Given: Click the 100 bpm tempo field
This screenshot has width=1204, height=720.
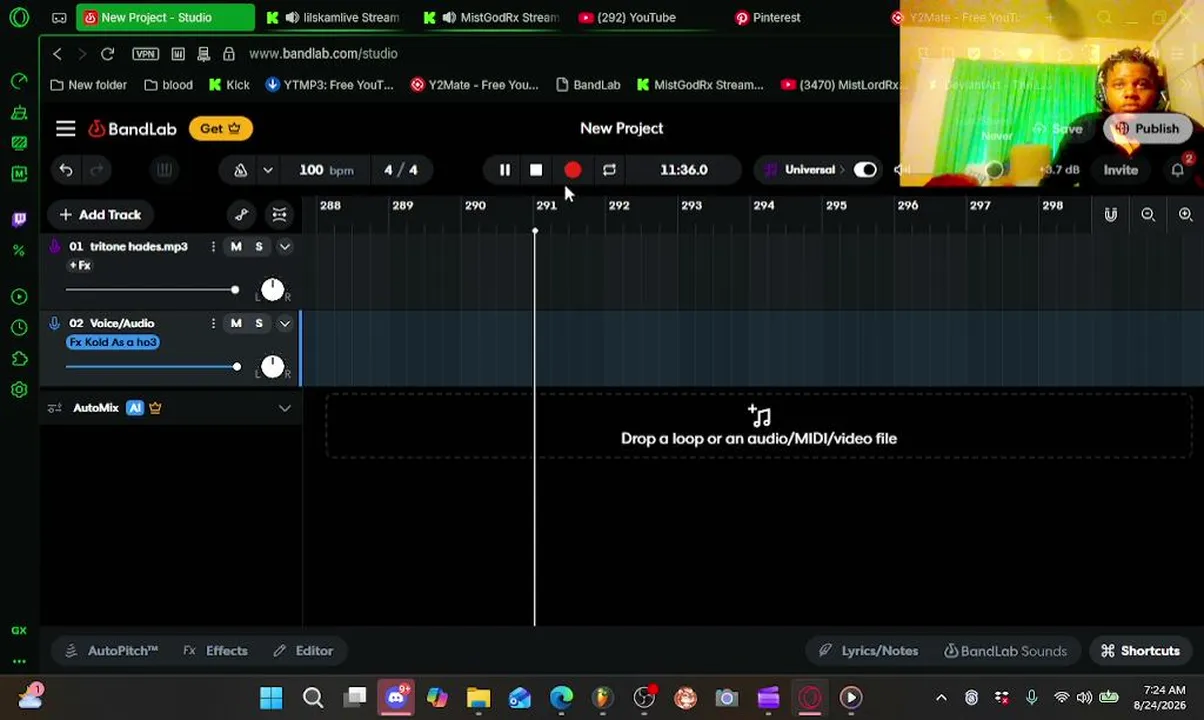Looking at the screenshot, I should [x=326, y=170].
